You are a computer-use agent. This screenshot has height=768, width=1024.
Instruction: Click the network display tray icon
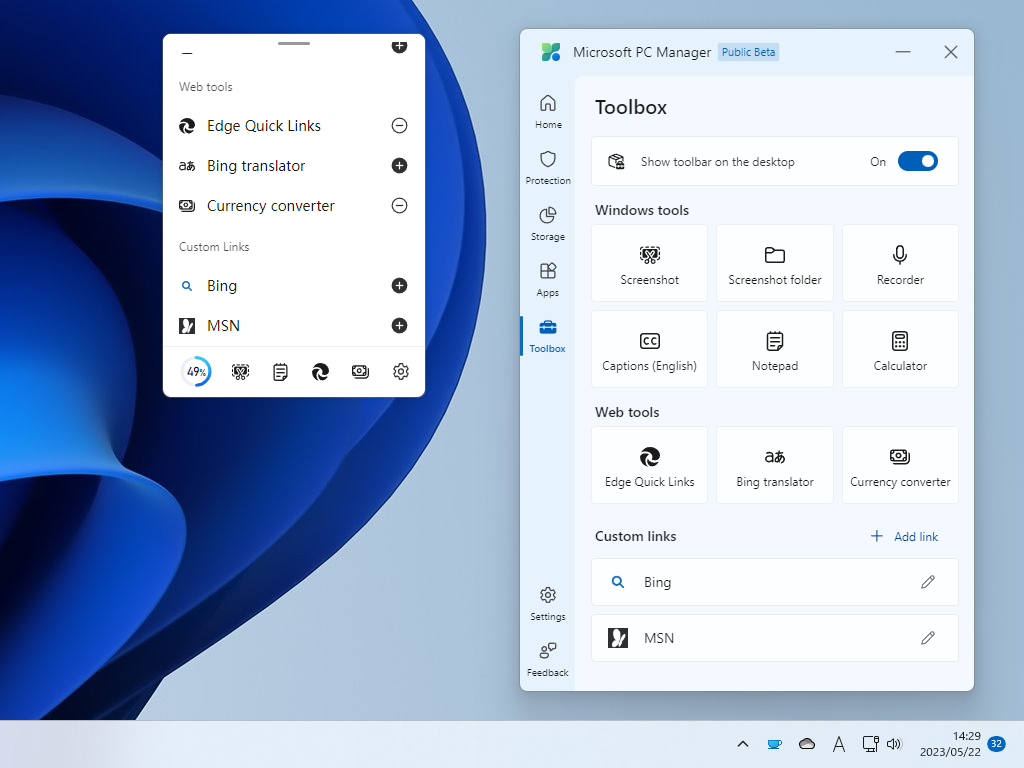871,744
